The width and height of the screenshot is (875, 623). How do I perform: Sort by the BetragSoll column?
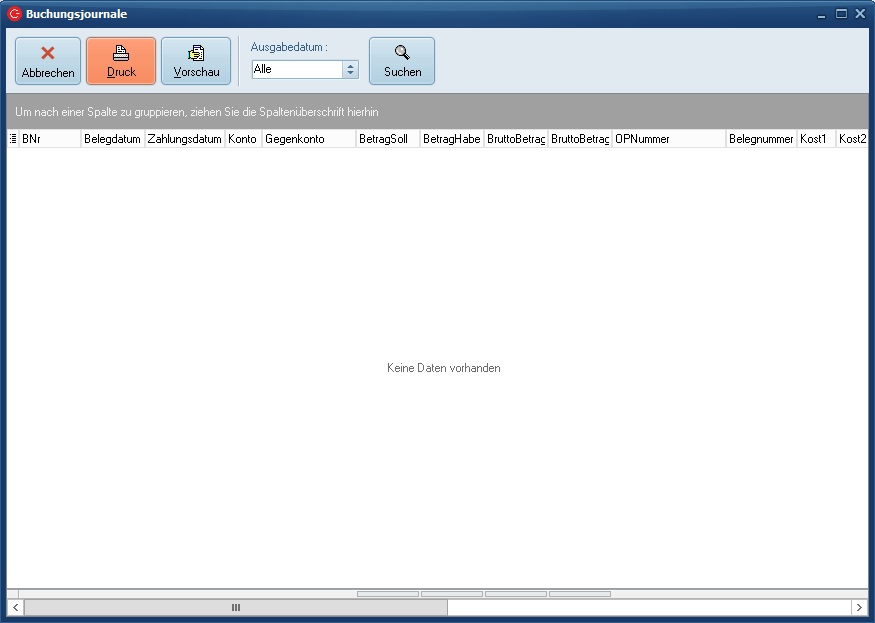coord(387,139)
